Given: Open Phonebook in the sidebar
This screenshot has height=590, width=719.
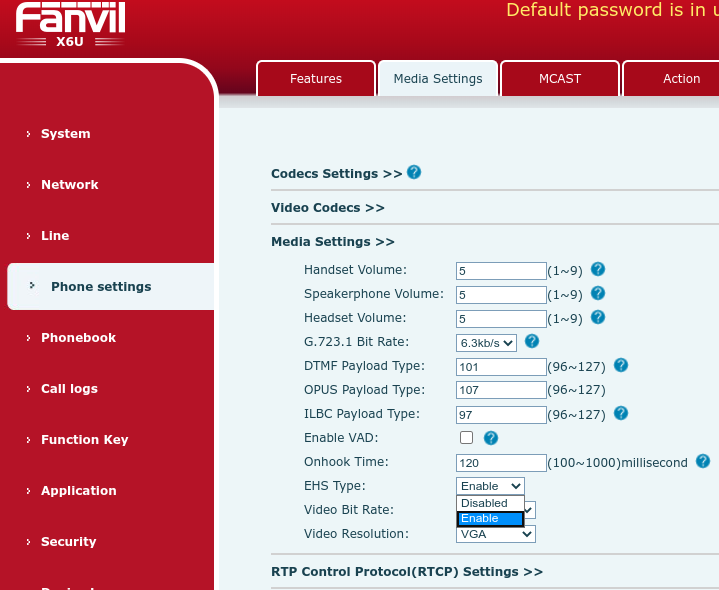Looking at the screenshot, I should click(x=78, y=338).
